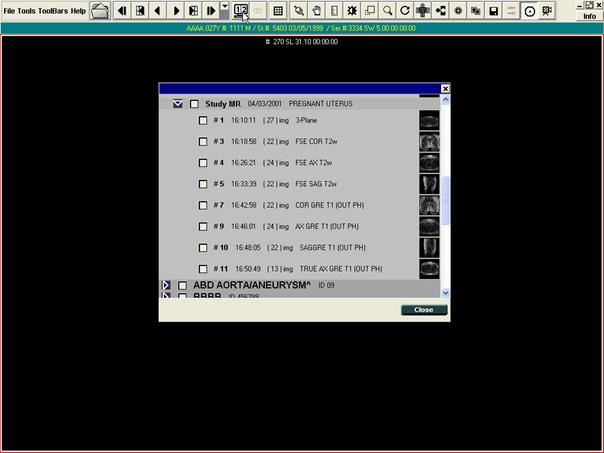Click the single left-arrow previous image icon
Viewport: 604px width, 453px height.
tap(158, 10)
